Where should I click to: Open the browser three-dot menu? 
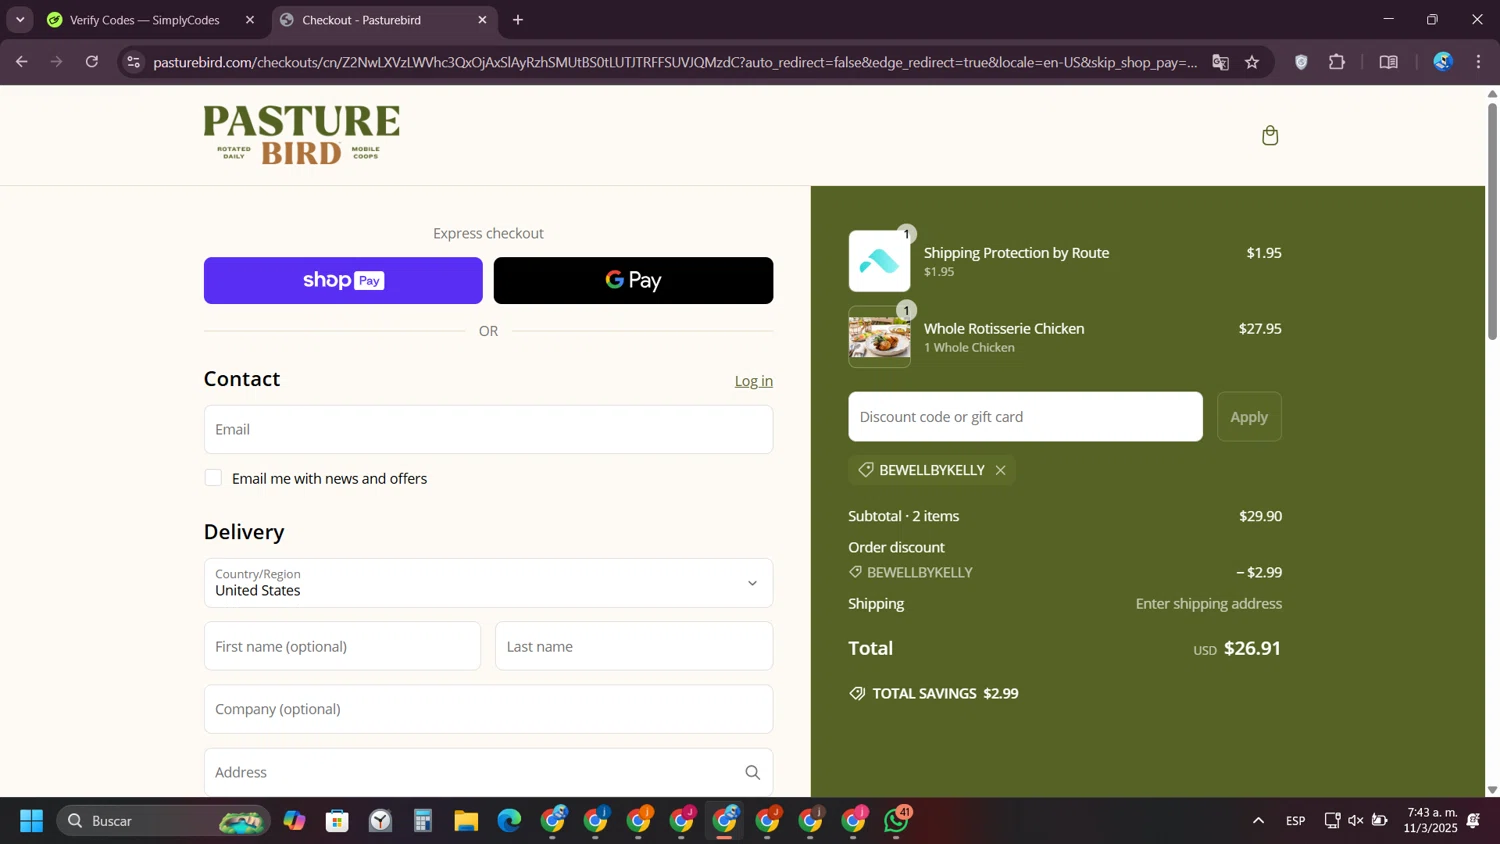pos(1478,62)
